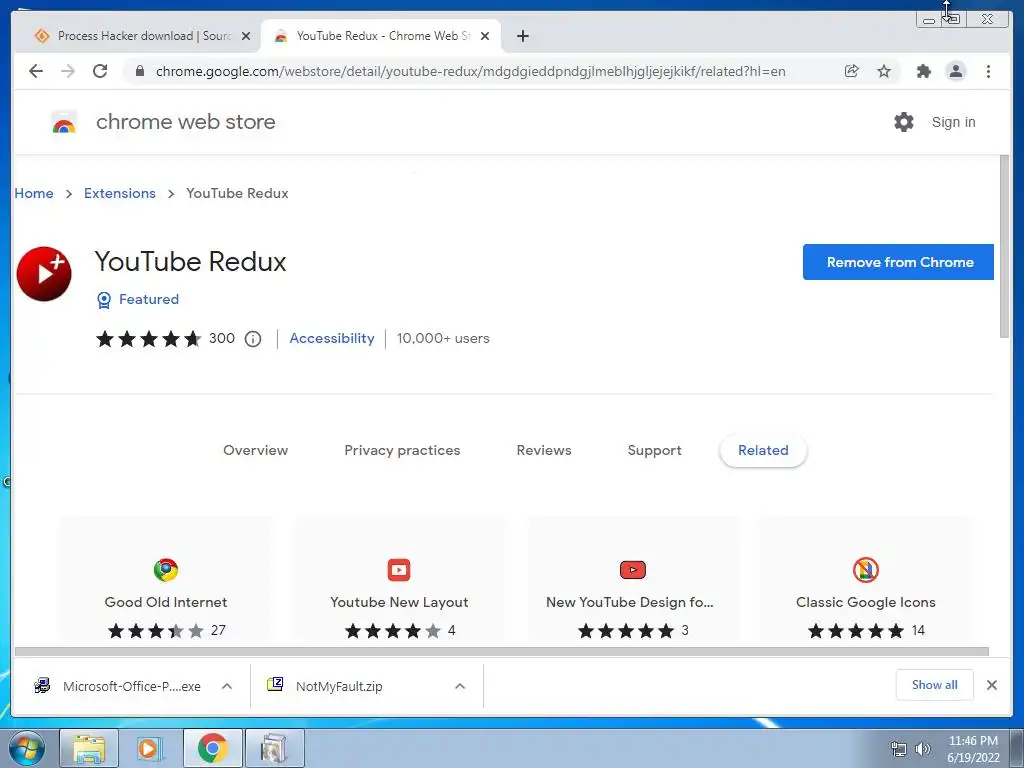The image size is (1024, 768).
Task: Open the New YouTube Design extension icon
Action: click(x=632, y=569)
